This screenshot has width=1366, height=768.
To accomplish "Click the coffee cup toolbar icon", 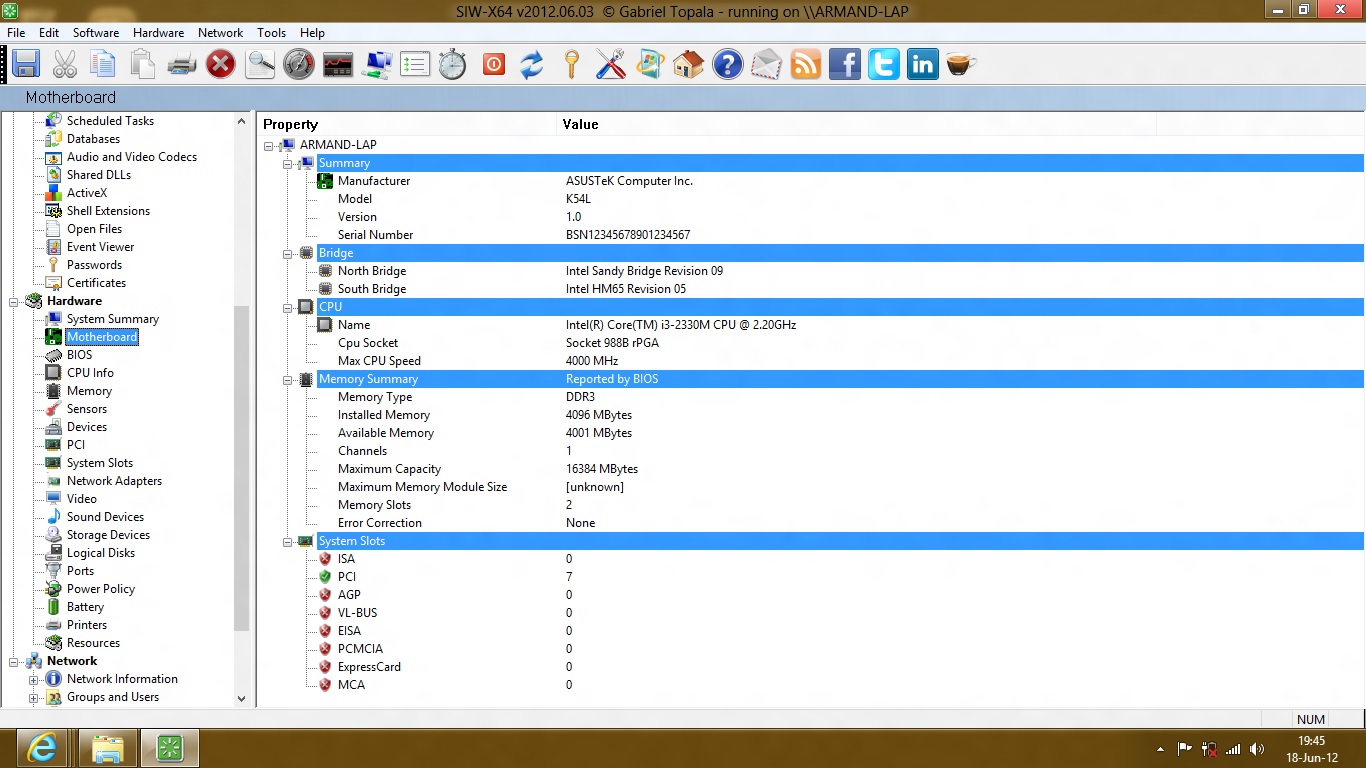I will (x=961, y=65).
